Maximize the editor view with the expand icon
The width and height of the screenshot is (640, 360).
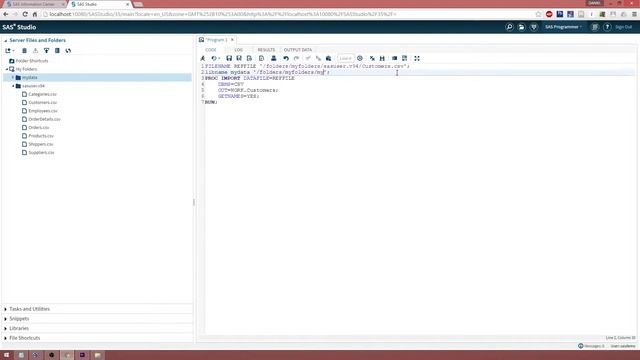[417, 58]
